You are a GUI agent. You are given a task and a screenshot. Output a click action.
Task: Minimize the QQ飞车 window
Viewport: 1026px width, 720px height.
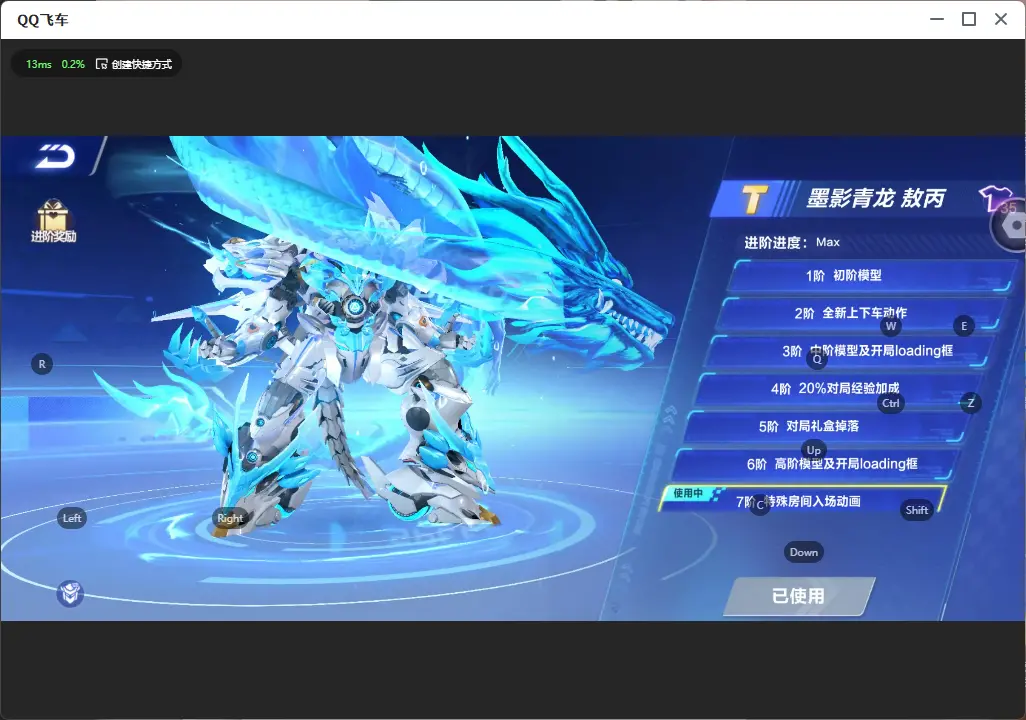click(937, 20)
